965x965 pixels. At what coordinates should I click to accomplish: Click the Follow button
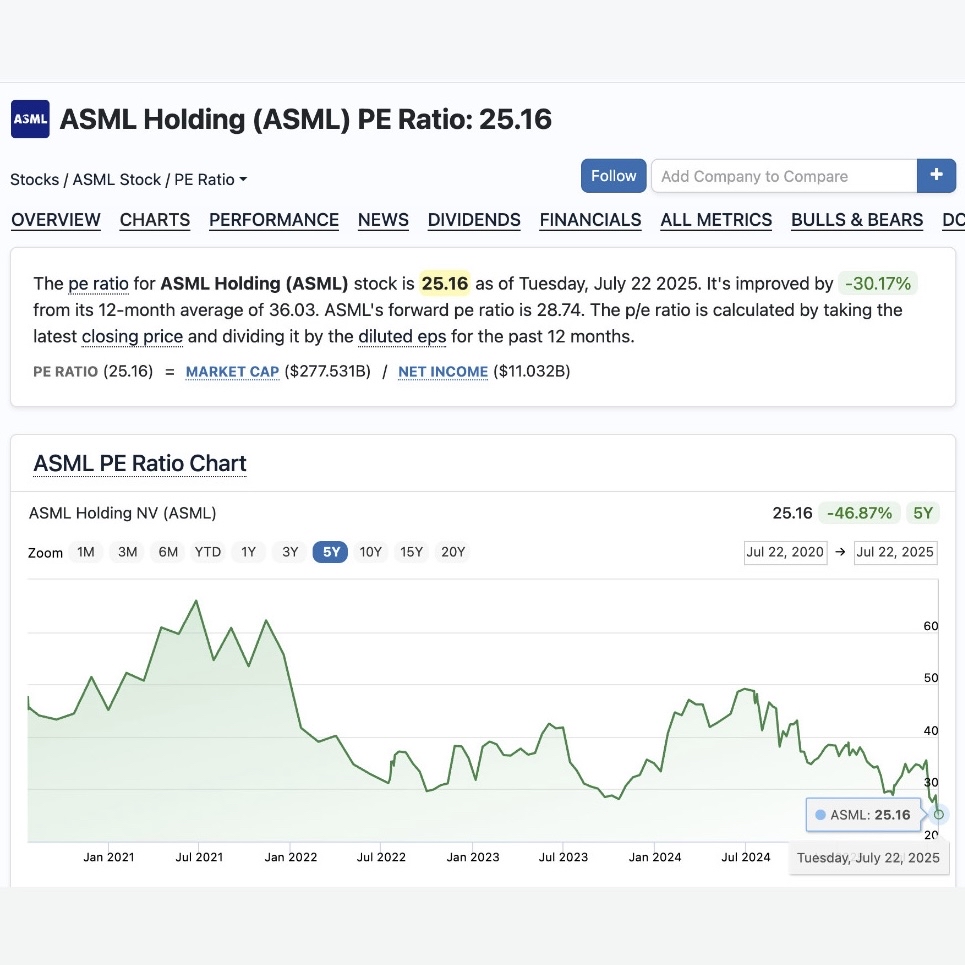pyautogui.click(x=613, y=175)
